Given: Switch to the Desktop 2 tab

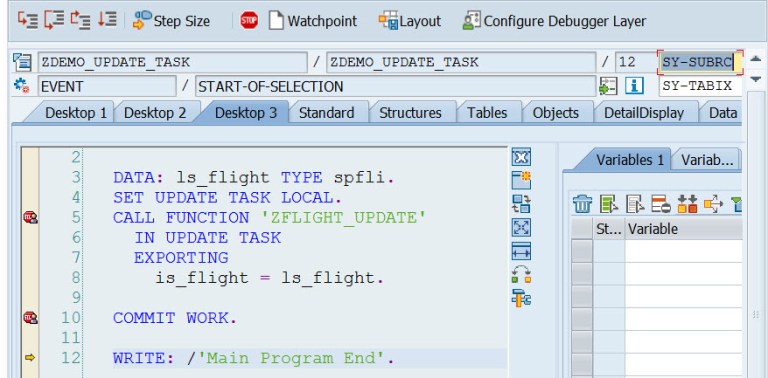Looking at the screenshot, I should pyautogui.click(x=155, y=113).
